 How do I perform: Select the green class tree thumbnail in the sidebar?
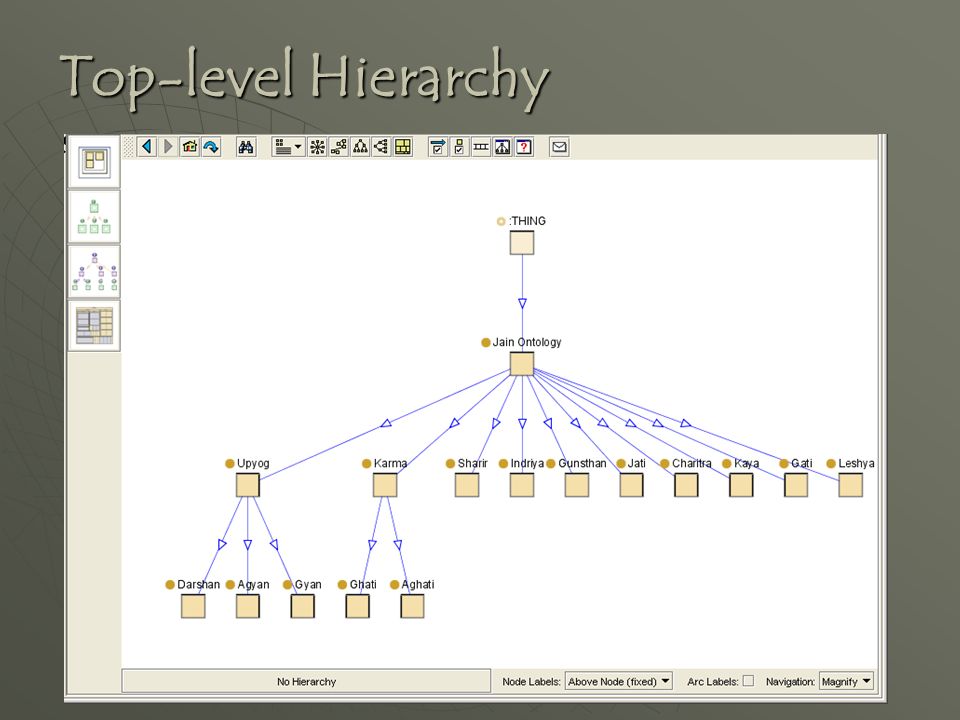[x=94, y=216]
